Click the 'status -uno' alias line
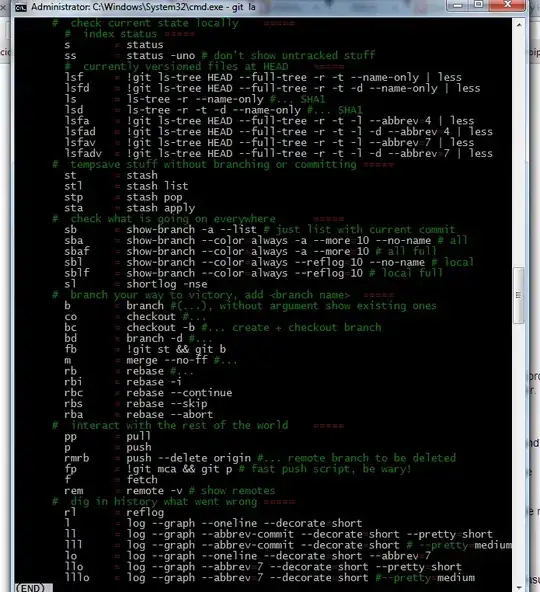This screenshot has height=592, width=540. pos(219,56)
